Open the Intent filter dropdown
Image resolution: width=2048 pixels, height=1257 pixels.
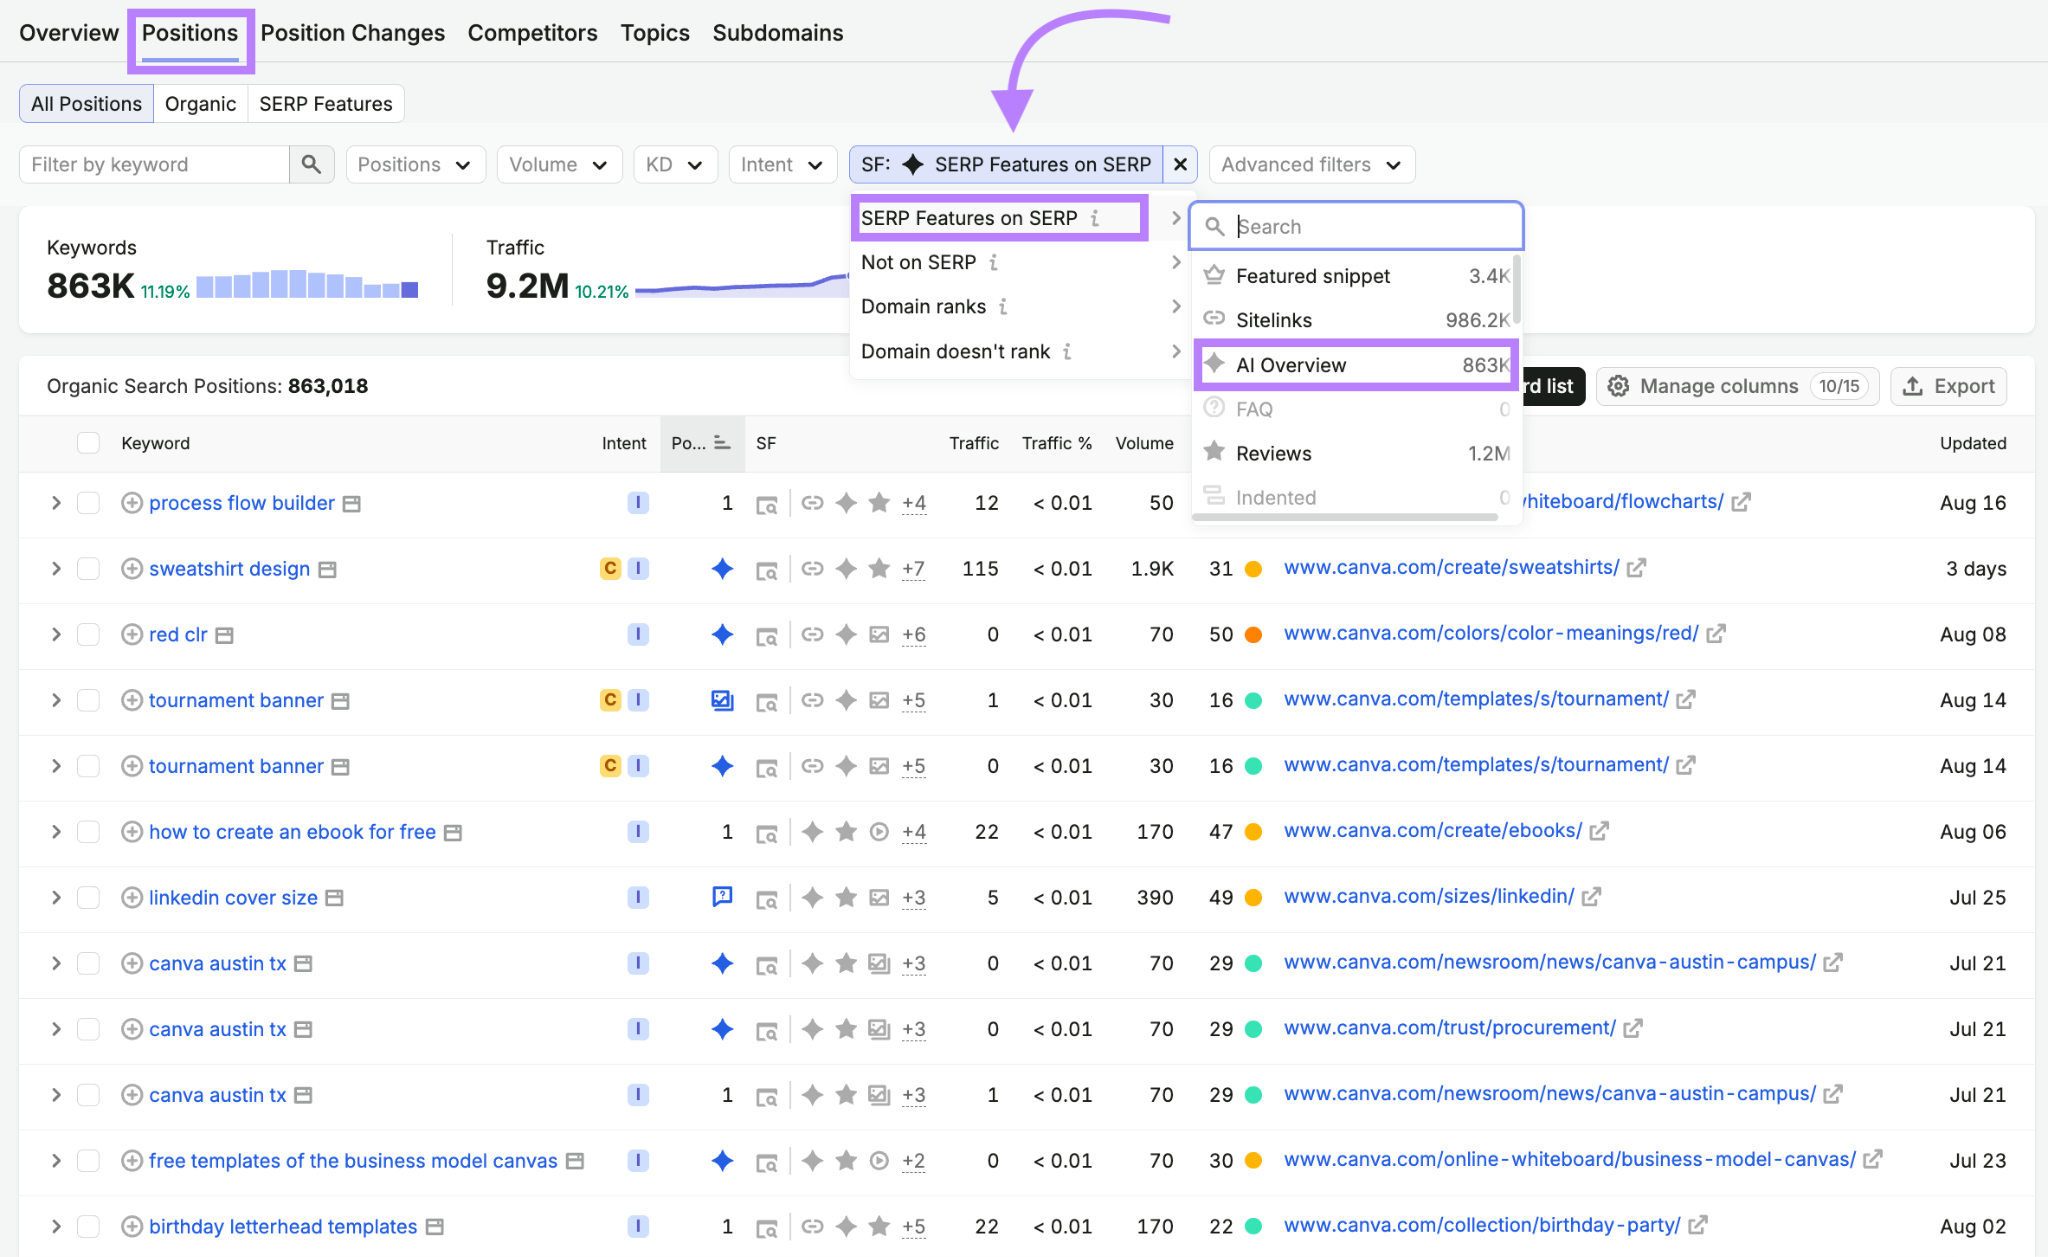coord(782,164)
